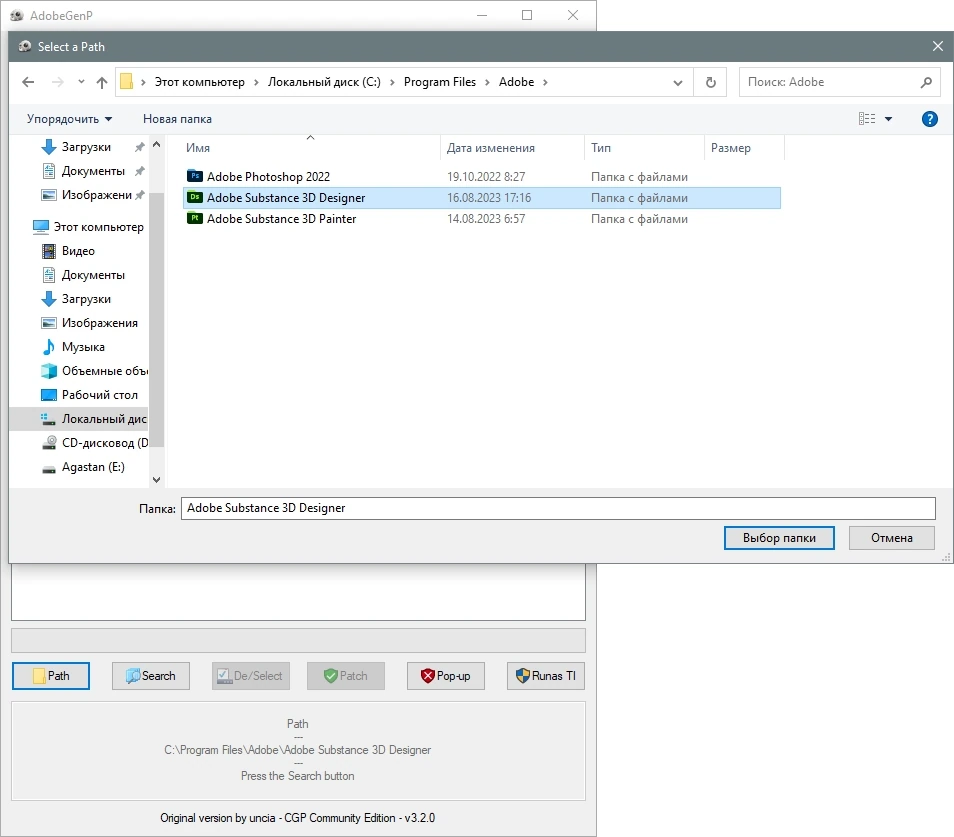Click the magnifier search icon
Viewport: 954px width, 837px height.
(926, 82)
